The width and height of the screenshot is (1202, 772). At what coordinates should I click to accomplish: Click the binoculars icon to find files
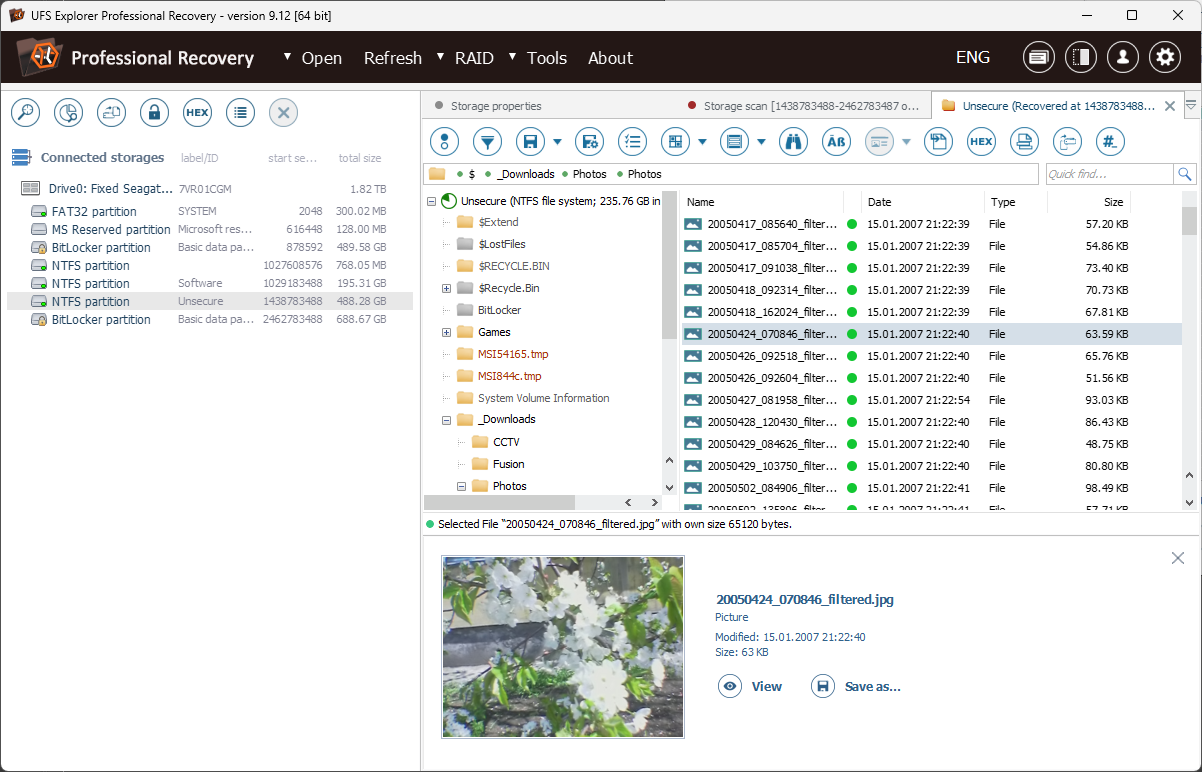point(791,141)
